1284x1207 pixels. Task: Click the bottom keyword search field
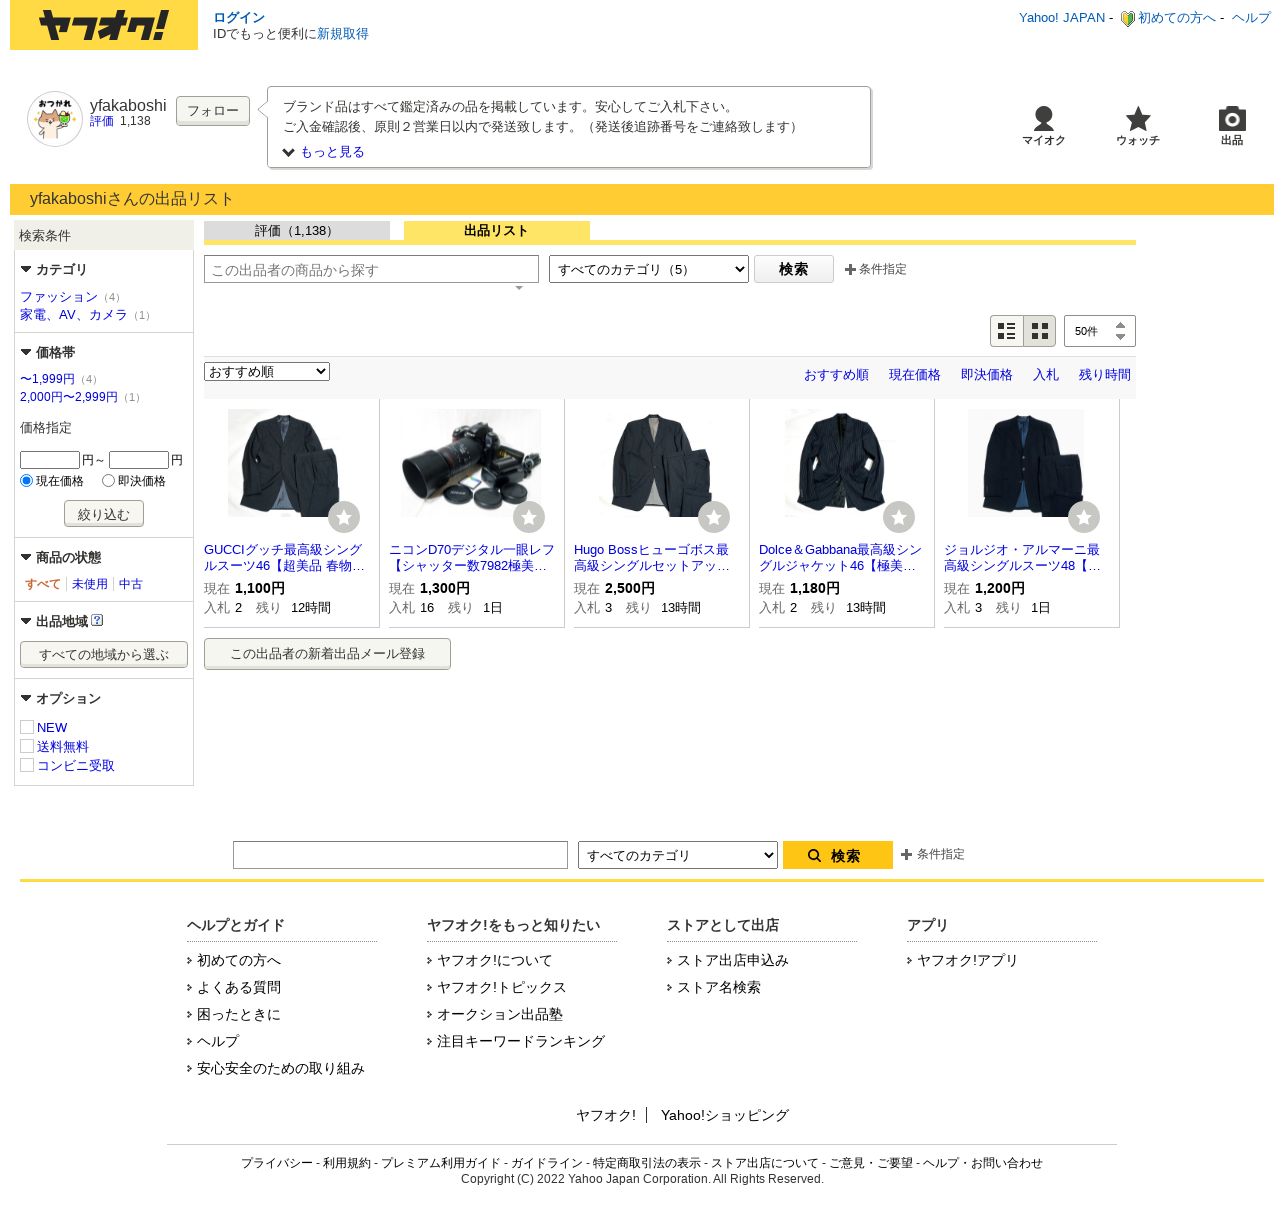400,855
